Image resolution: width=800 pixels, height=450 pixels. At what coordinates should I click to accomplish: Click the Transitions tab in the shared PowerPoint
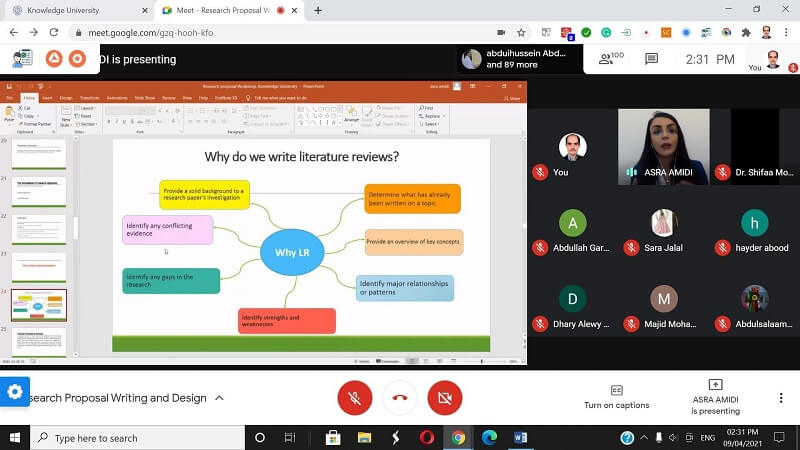coord(90,97)
